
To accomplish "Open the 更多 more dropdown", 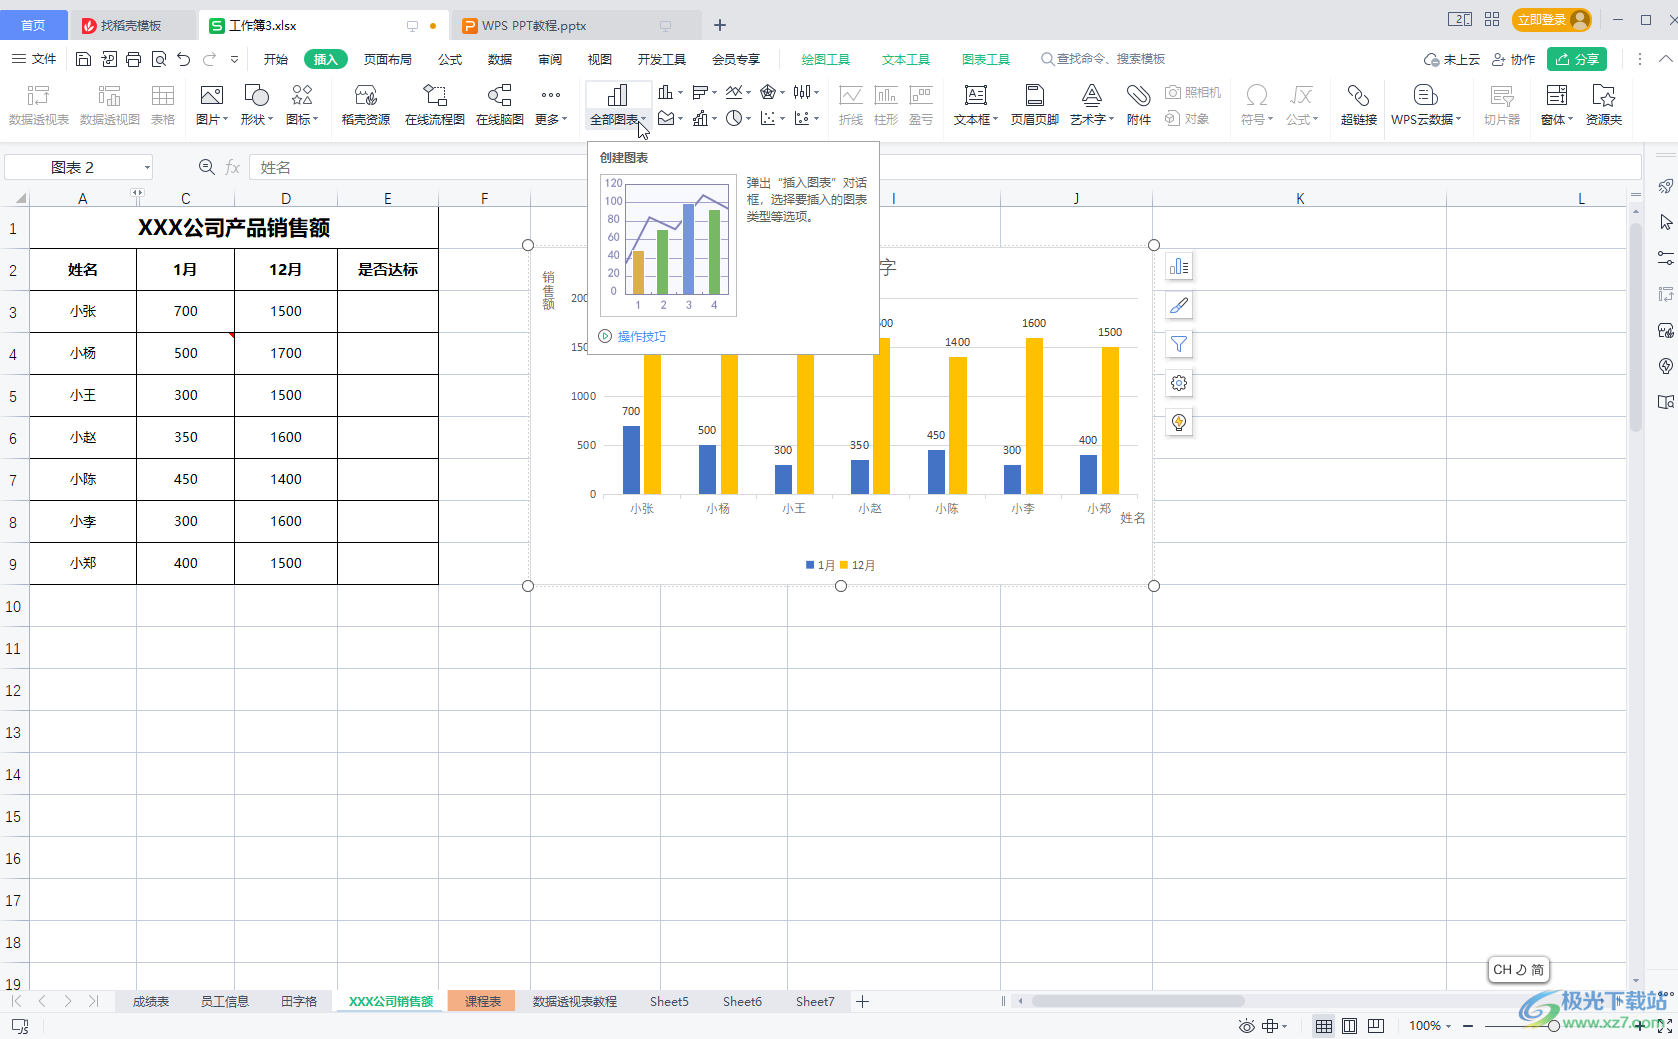I will click(551, 104).
